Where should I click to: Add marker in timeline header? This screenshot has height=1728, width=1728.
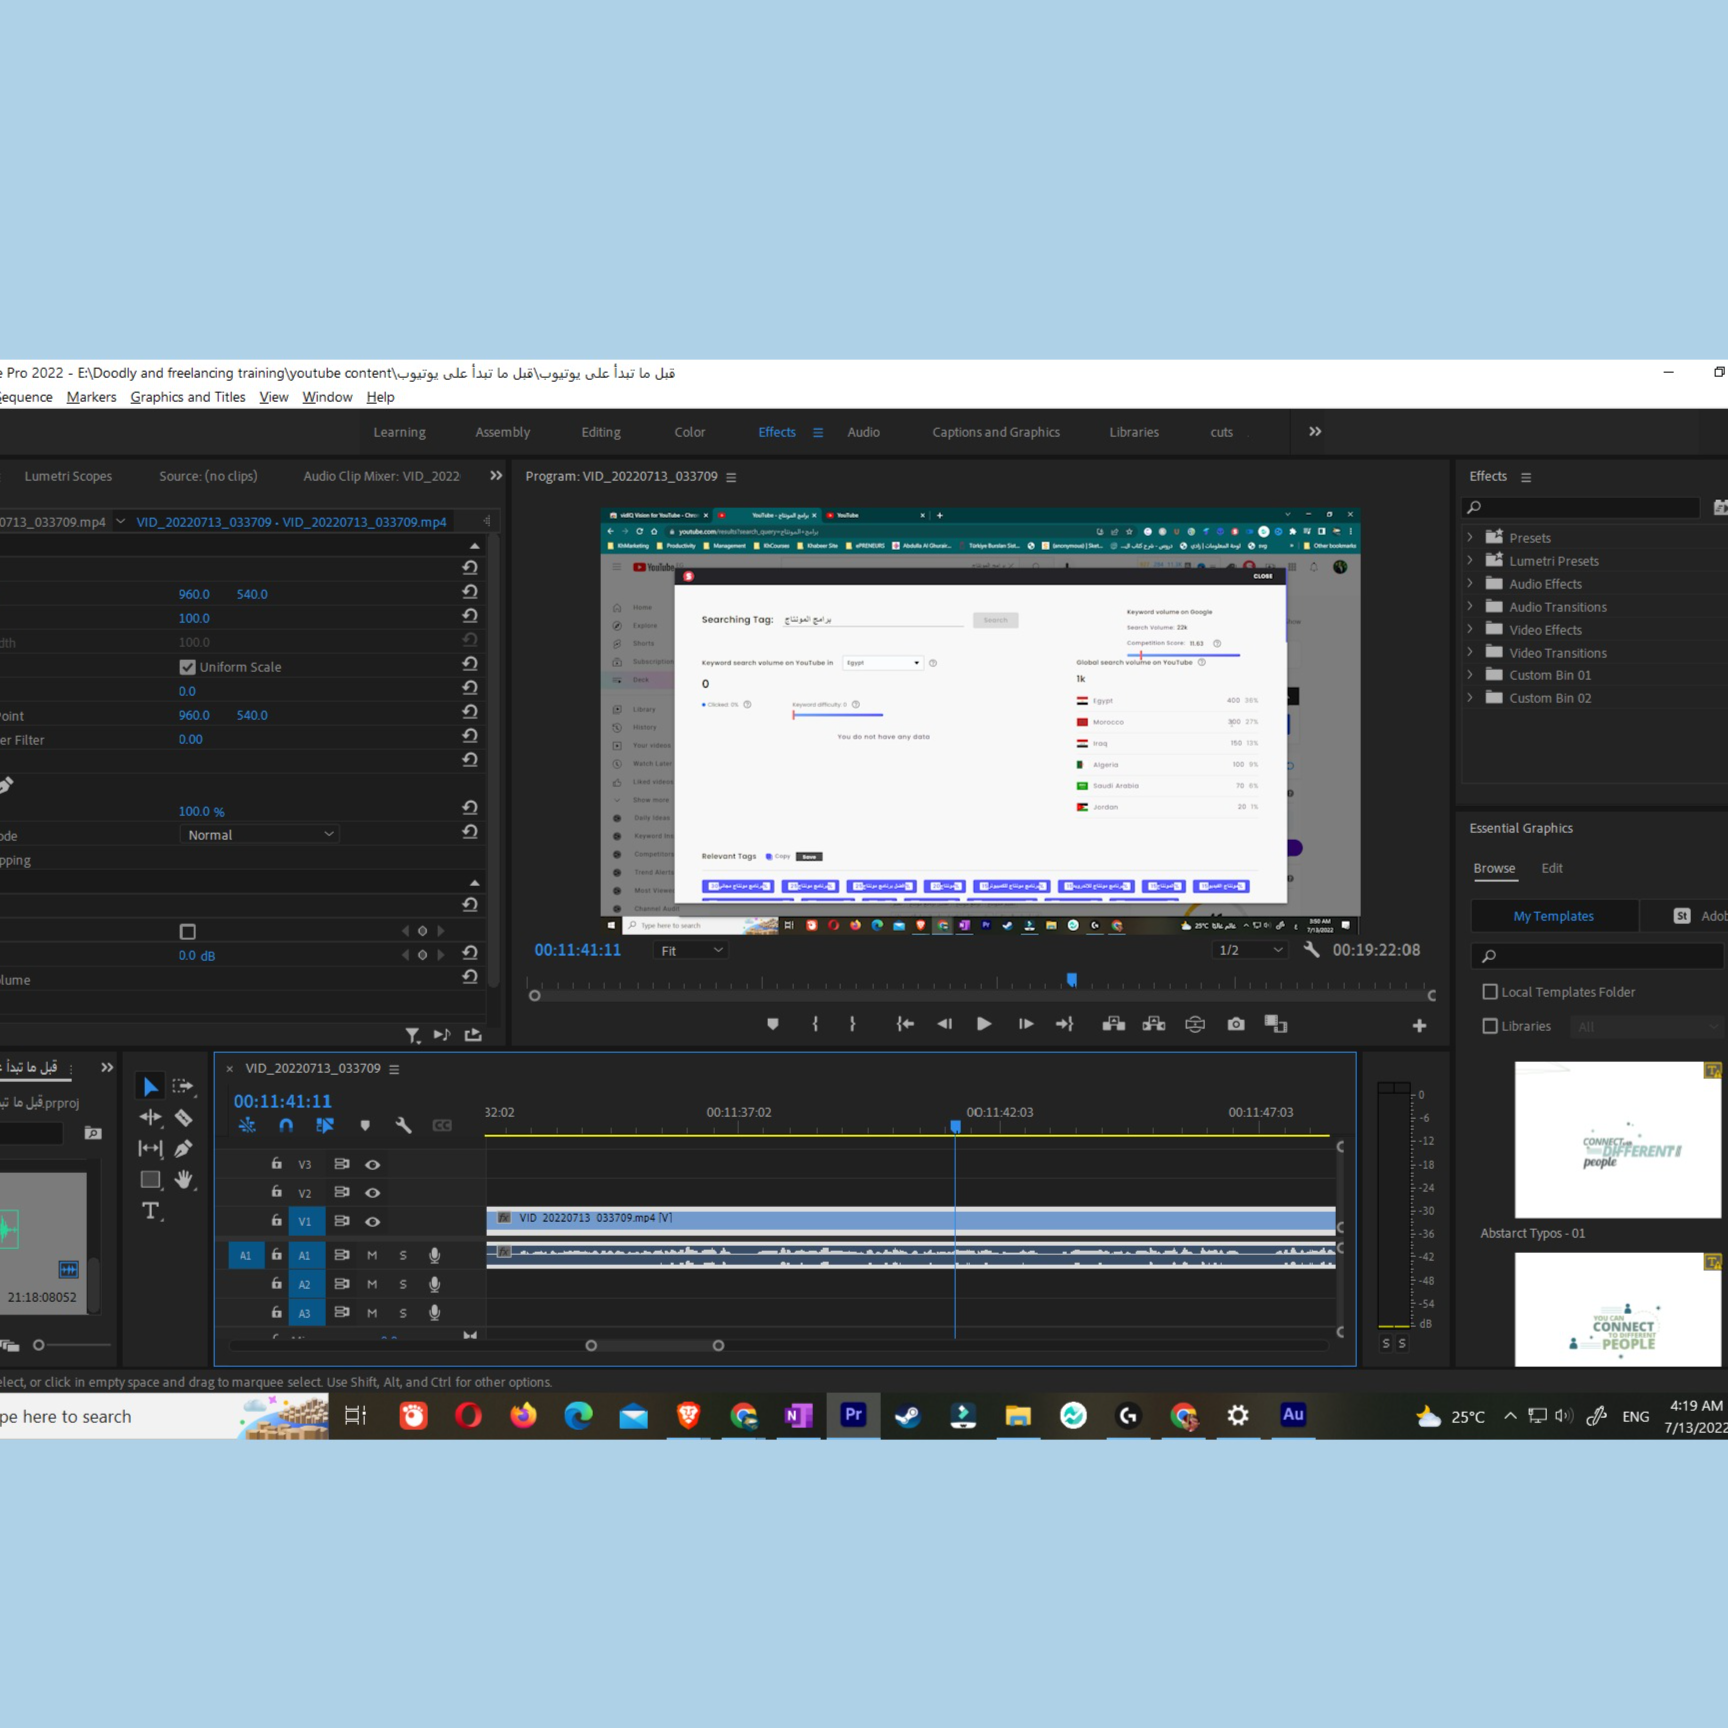(365, 1126)
